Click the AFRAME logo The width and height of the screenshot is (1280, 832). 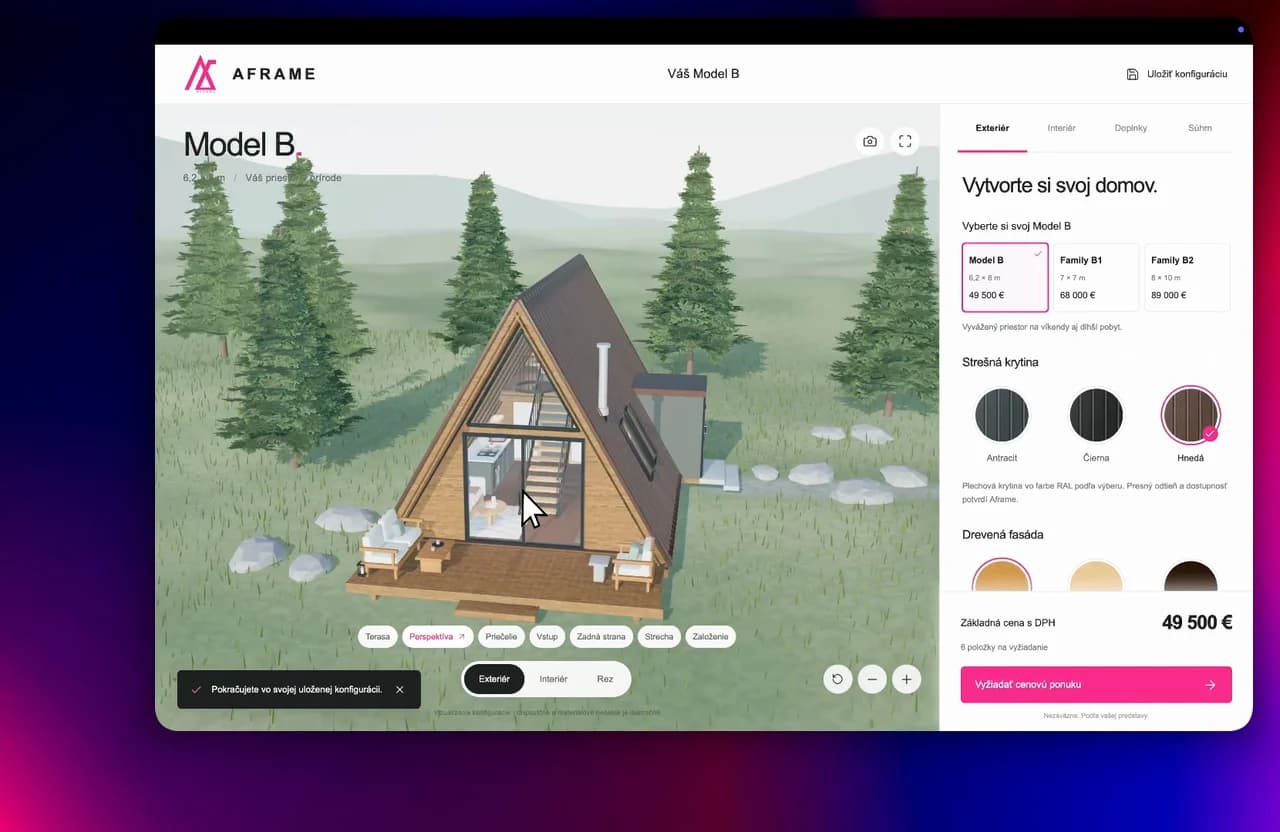click(x=250, y=74)
